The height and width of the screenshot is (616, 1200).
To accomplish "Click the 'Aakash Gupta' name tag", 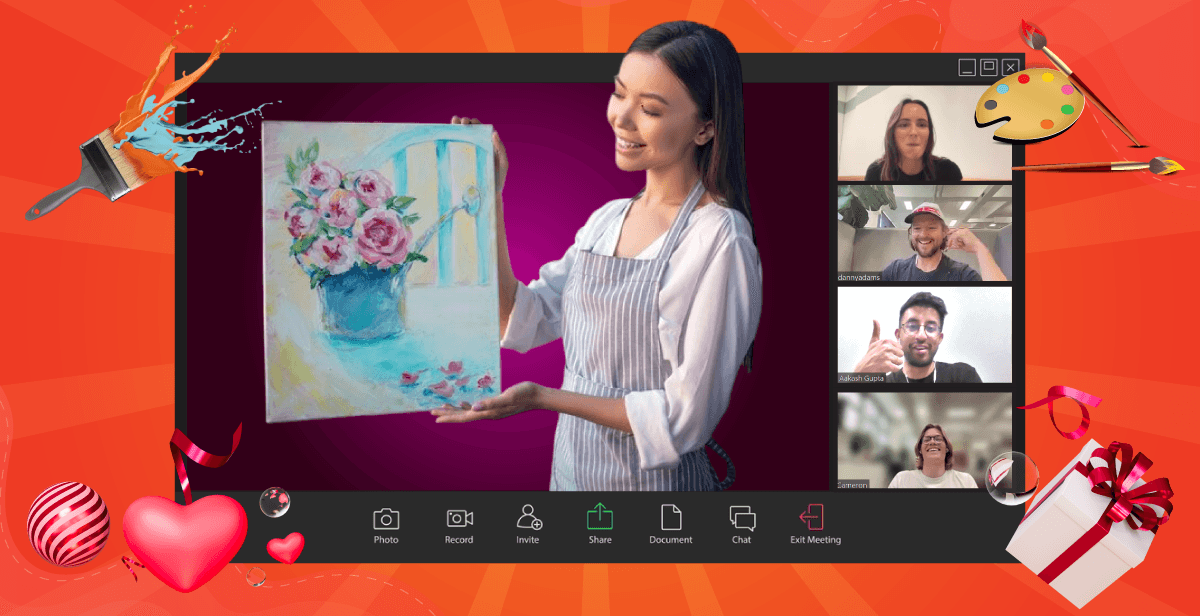I will click(x=861, y=378).
